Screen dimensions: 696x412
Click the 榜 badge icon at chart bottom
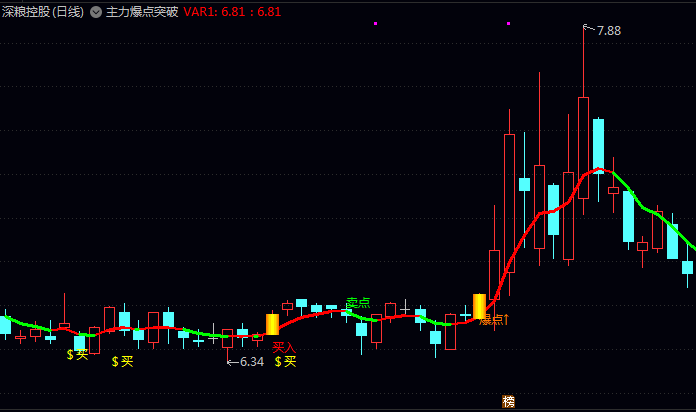click(x=508, y=401)
